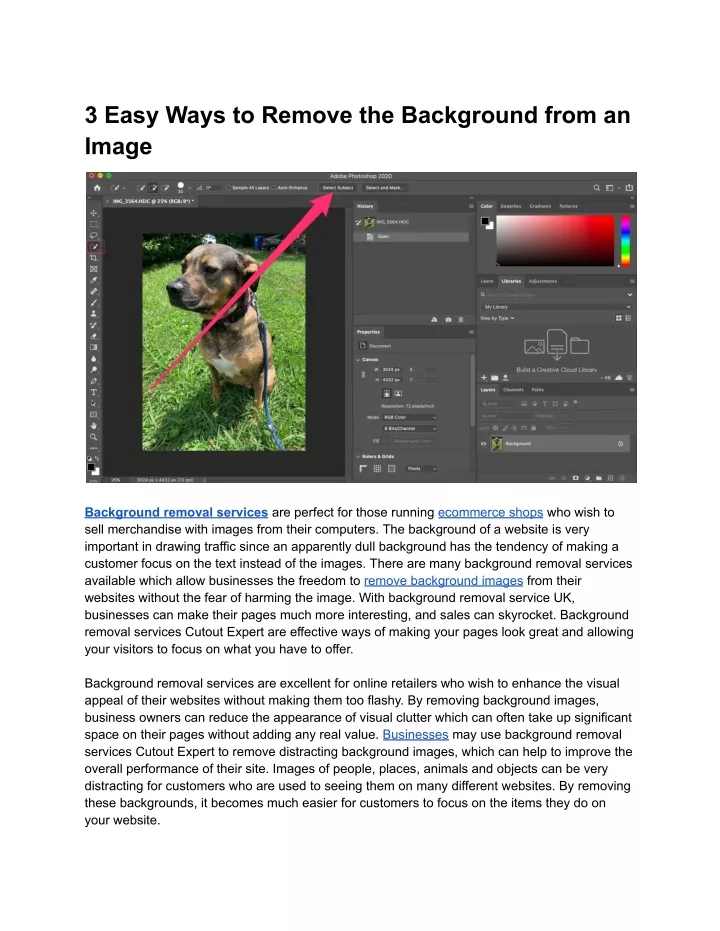
Task: Create new group folder icon in Layers
Action: [599, 477]
